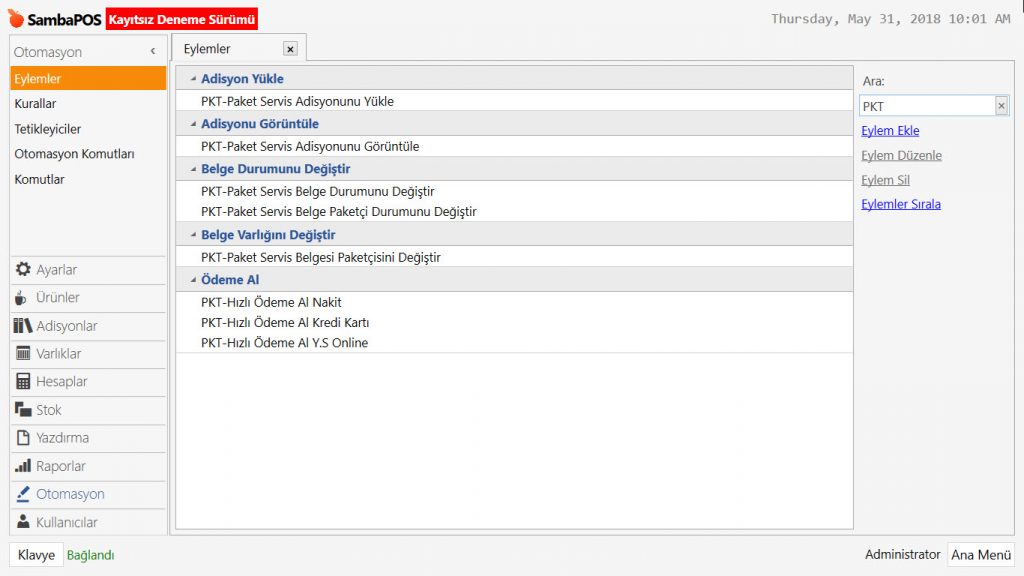Open Varlıklar via table icon
Screen dimensions: 1024x576
[23, 354]
